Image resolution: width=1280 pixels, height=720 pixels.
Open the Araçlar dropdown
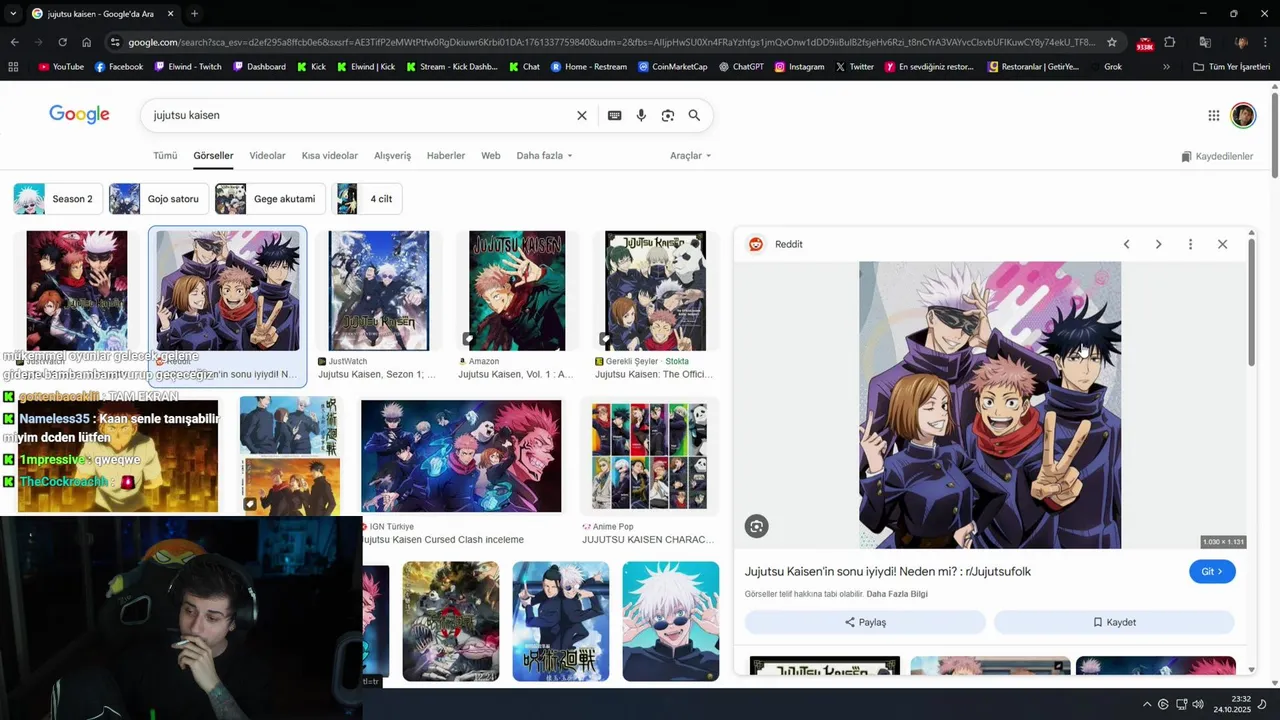(x=690, y=156)
